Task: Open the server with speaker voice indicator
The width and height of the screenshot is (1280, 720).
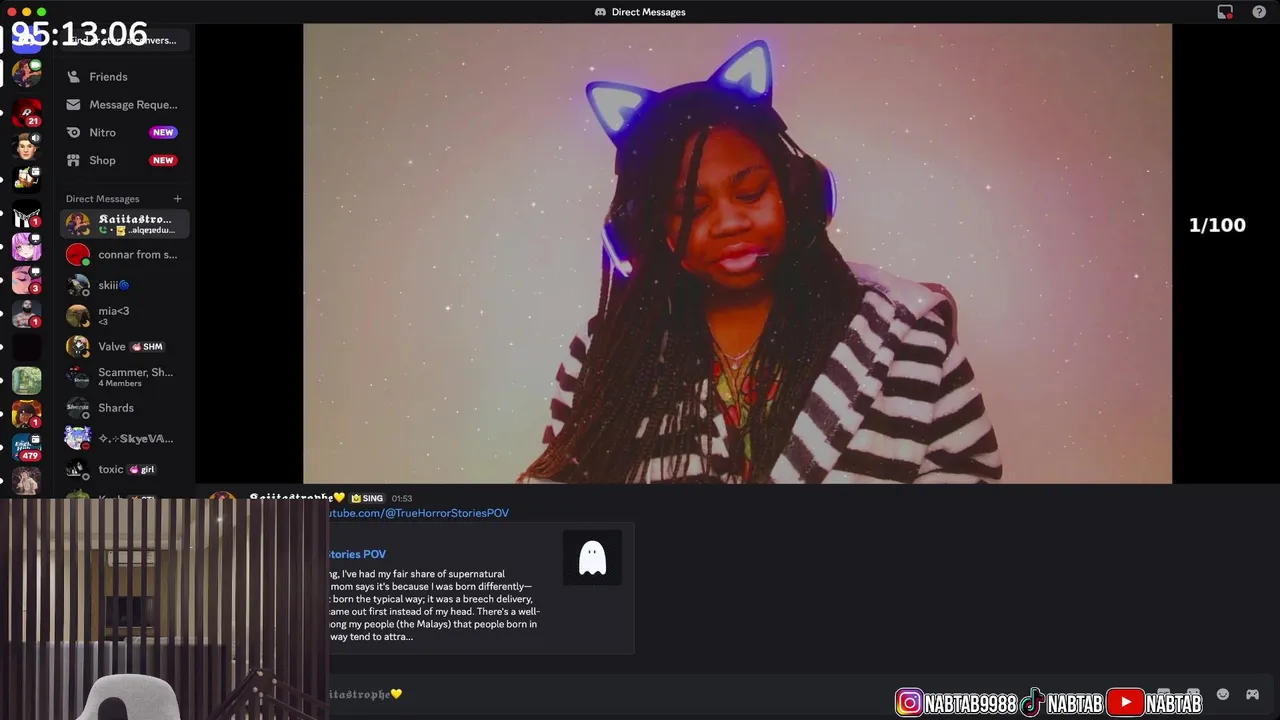Action: 27,146
